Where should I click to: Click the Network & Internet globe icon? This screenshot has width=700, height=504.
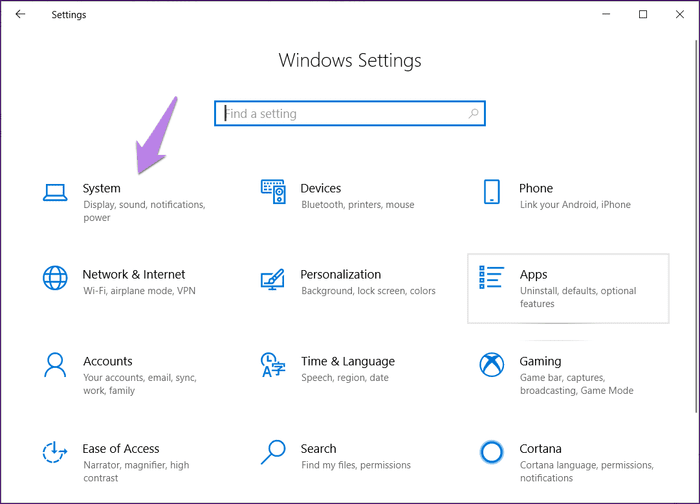(55, 278)
